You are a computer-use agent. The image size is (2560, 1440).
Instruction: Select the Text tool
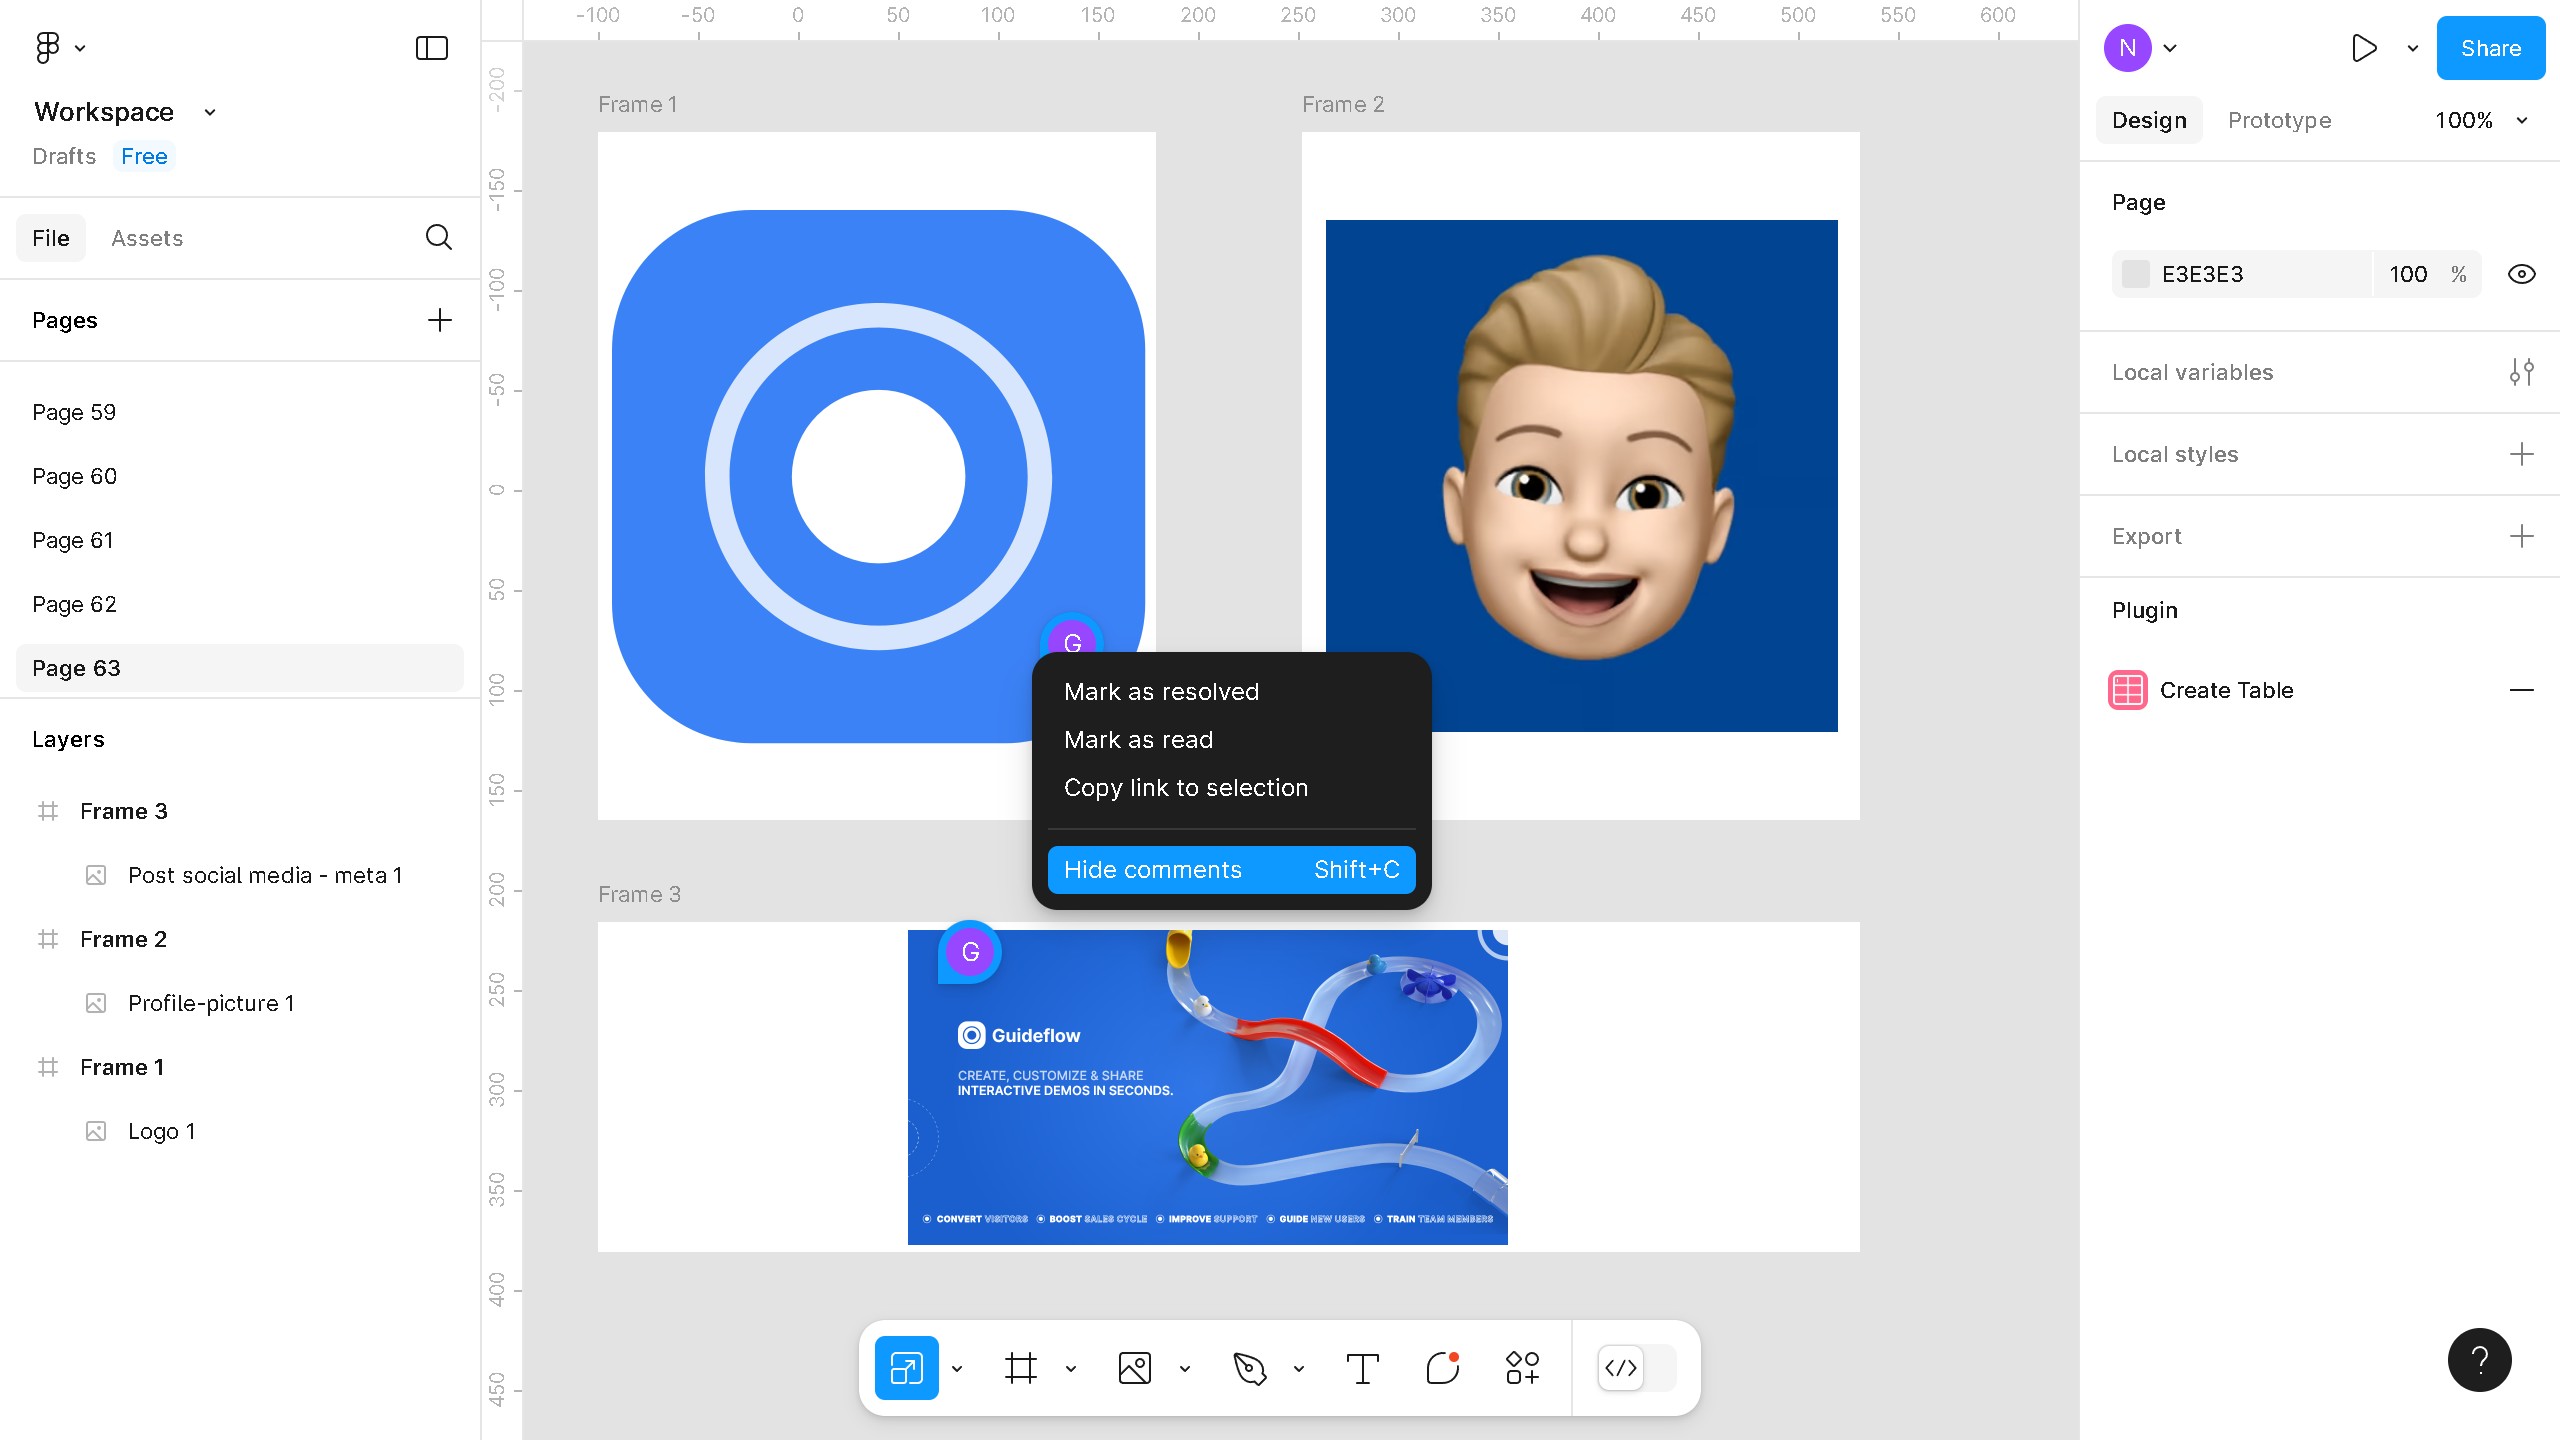coord(1362,1368)
